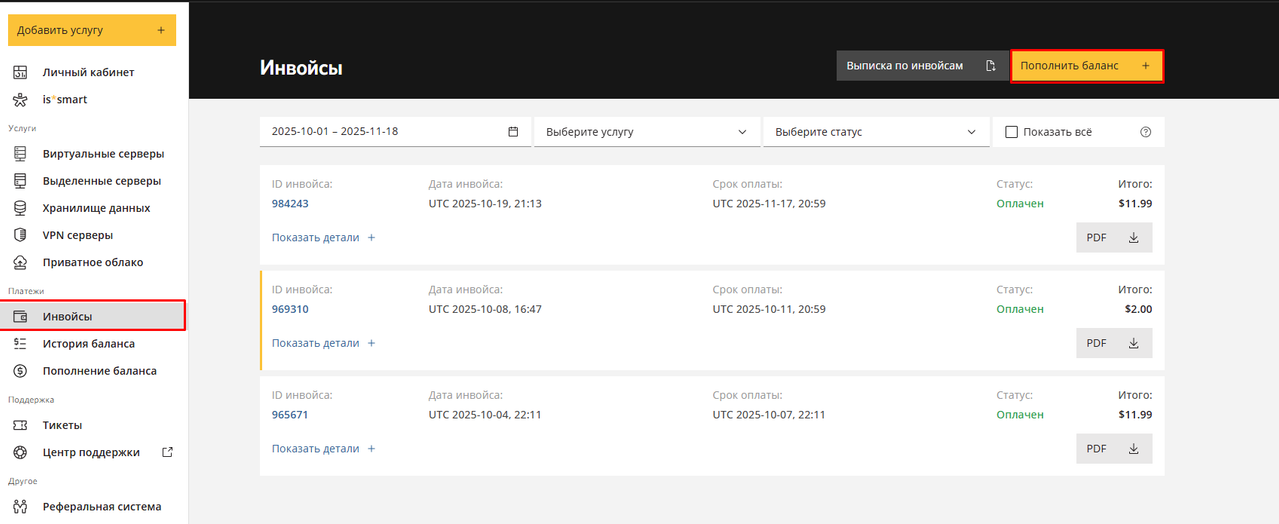
Task: Click the document icon in Выписка по инвойсам
Action: click(990, 66)
